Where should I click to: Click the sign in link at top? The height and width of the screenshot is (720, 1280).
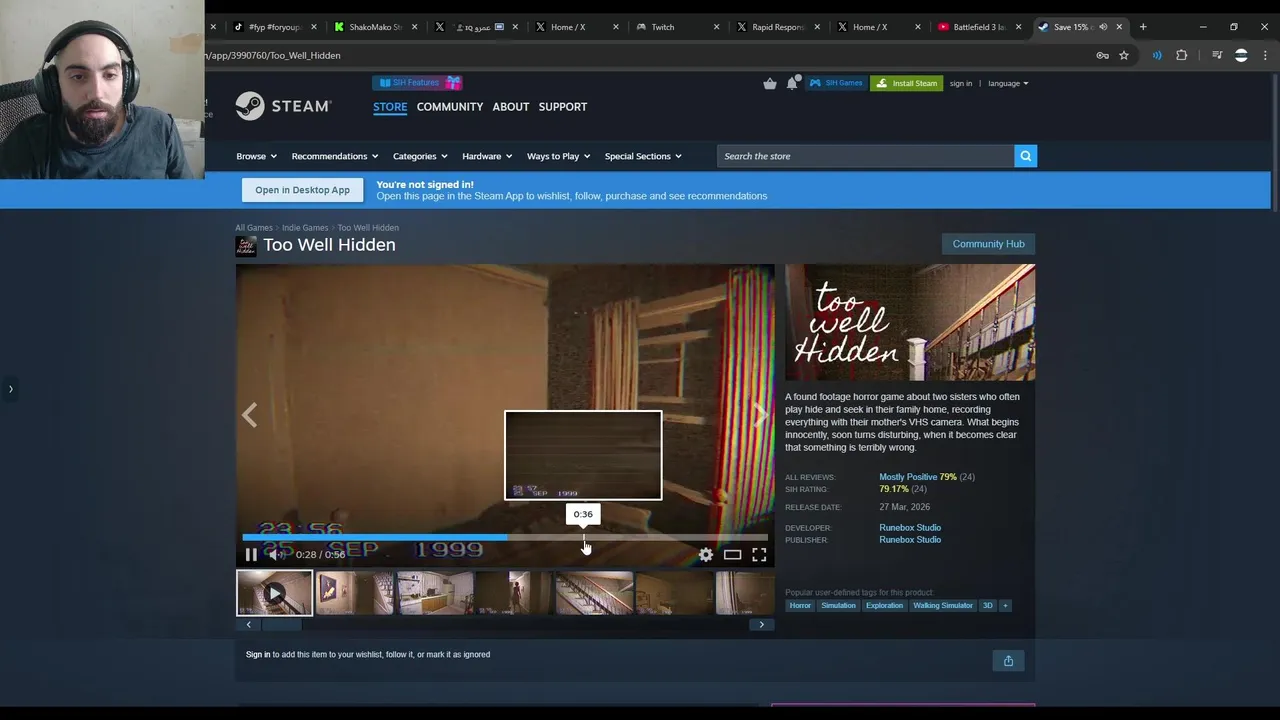click(961, 83)
